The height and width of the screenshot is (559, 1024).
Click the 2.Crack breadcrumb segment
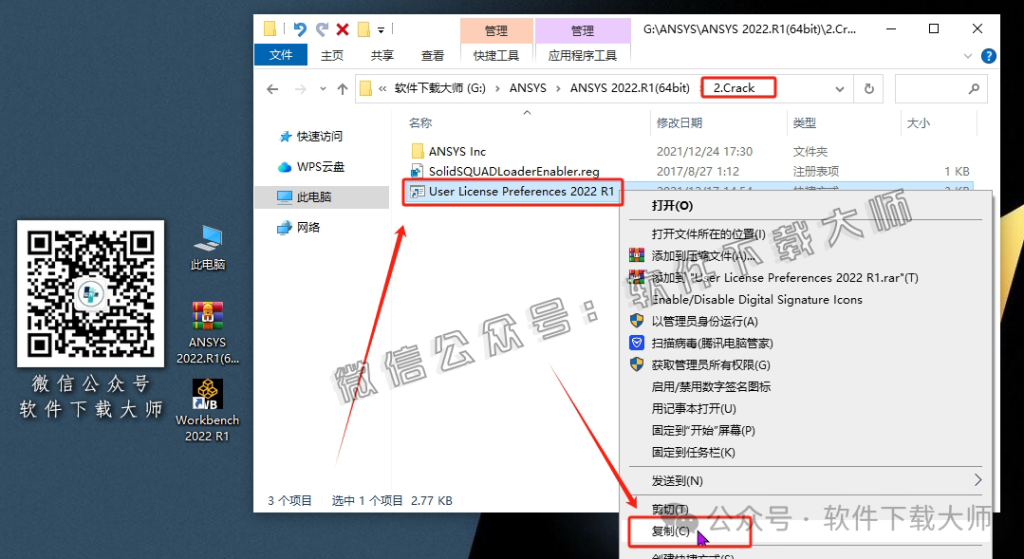(734, 88)
